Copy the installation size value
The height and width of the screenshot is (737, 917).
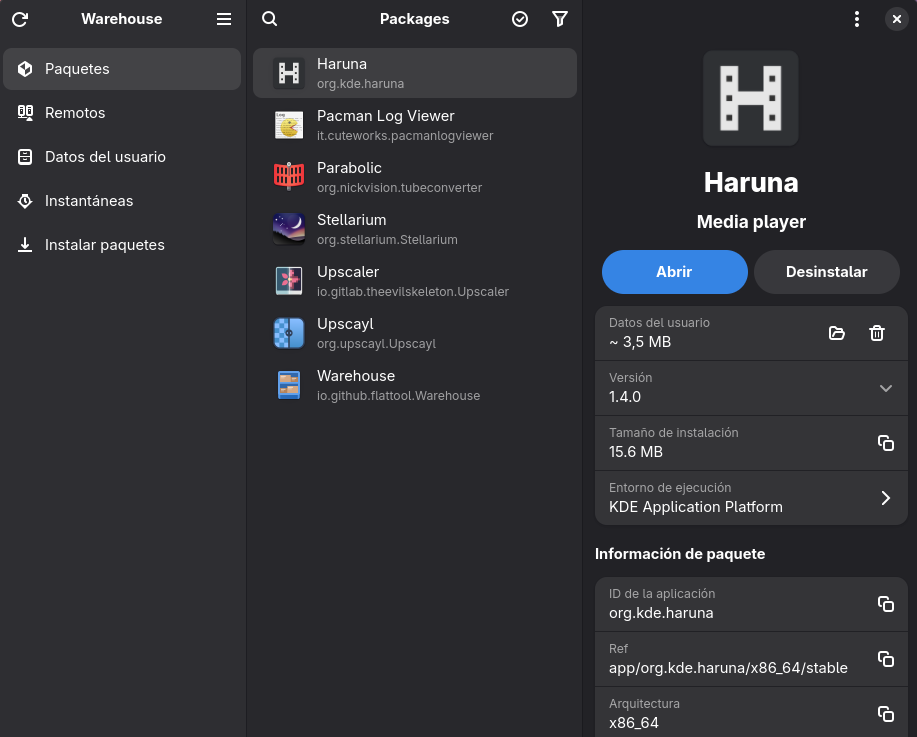tap(885, 443)
